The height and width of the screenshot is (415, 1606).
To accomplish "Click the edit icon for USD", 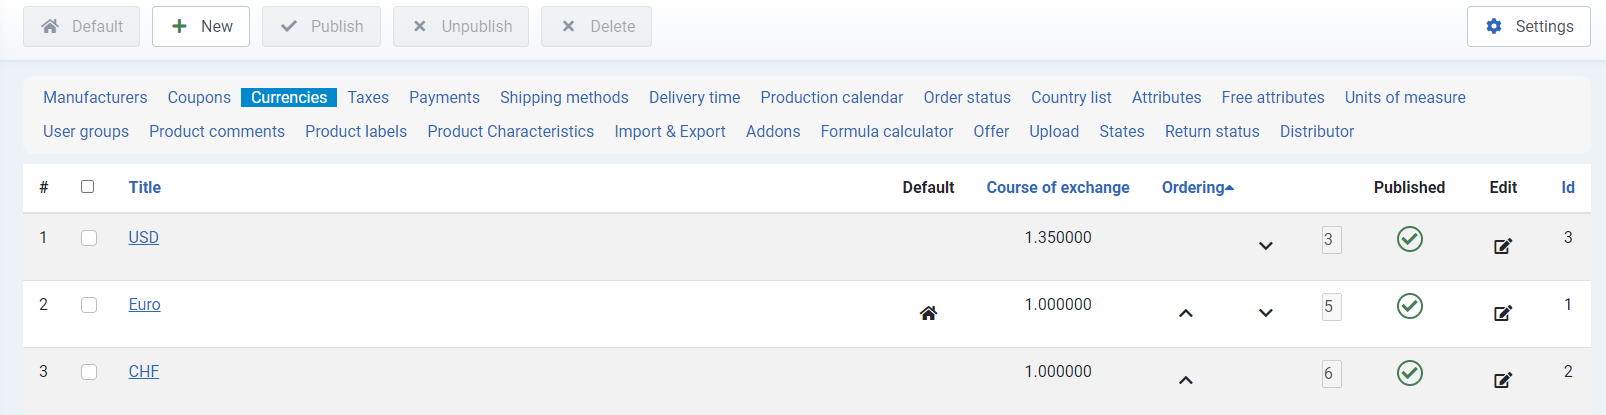I will click(x=1503, y=246).
